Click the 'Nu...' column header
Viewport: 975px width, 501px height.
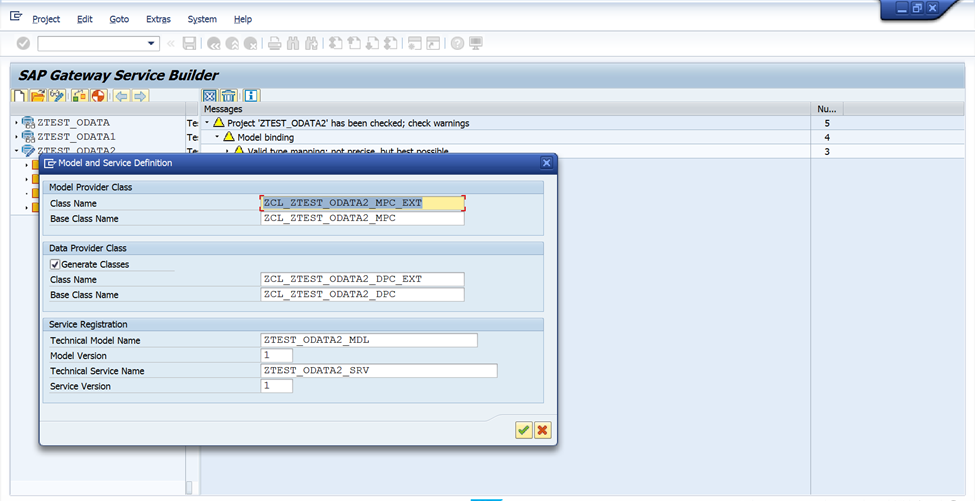827,109
